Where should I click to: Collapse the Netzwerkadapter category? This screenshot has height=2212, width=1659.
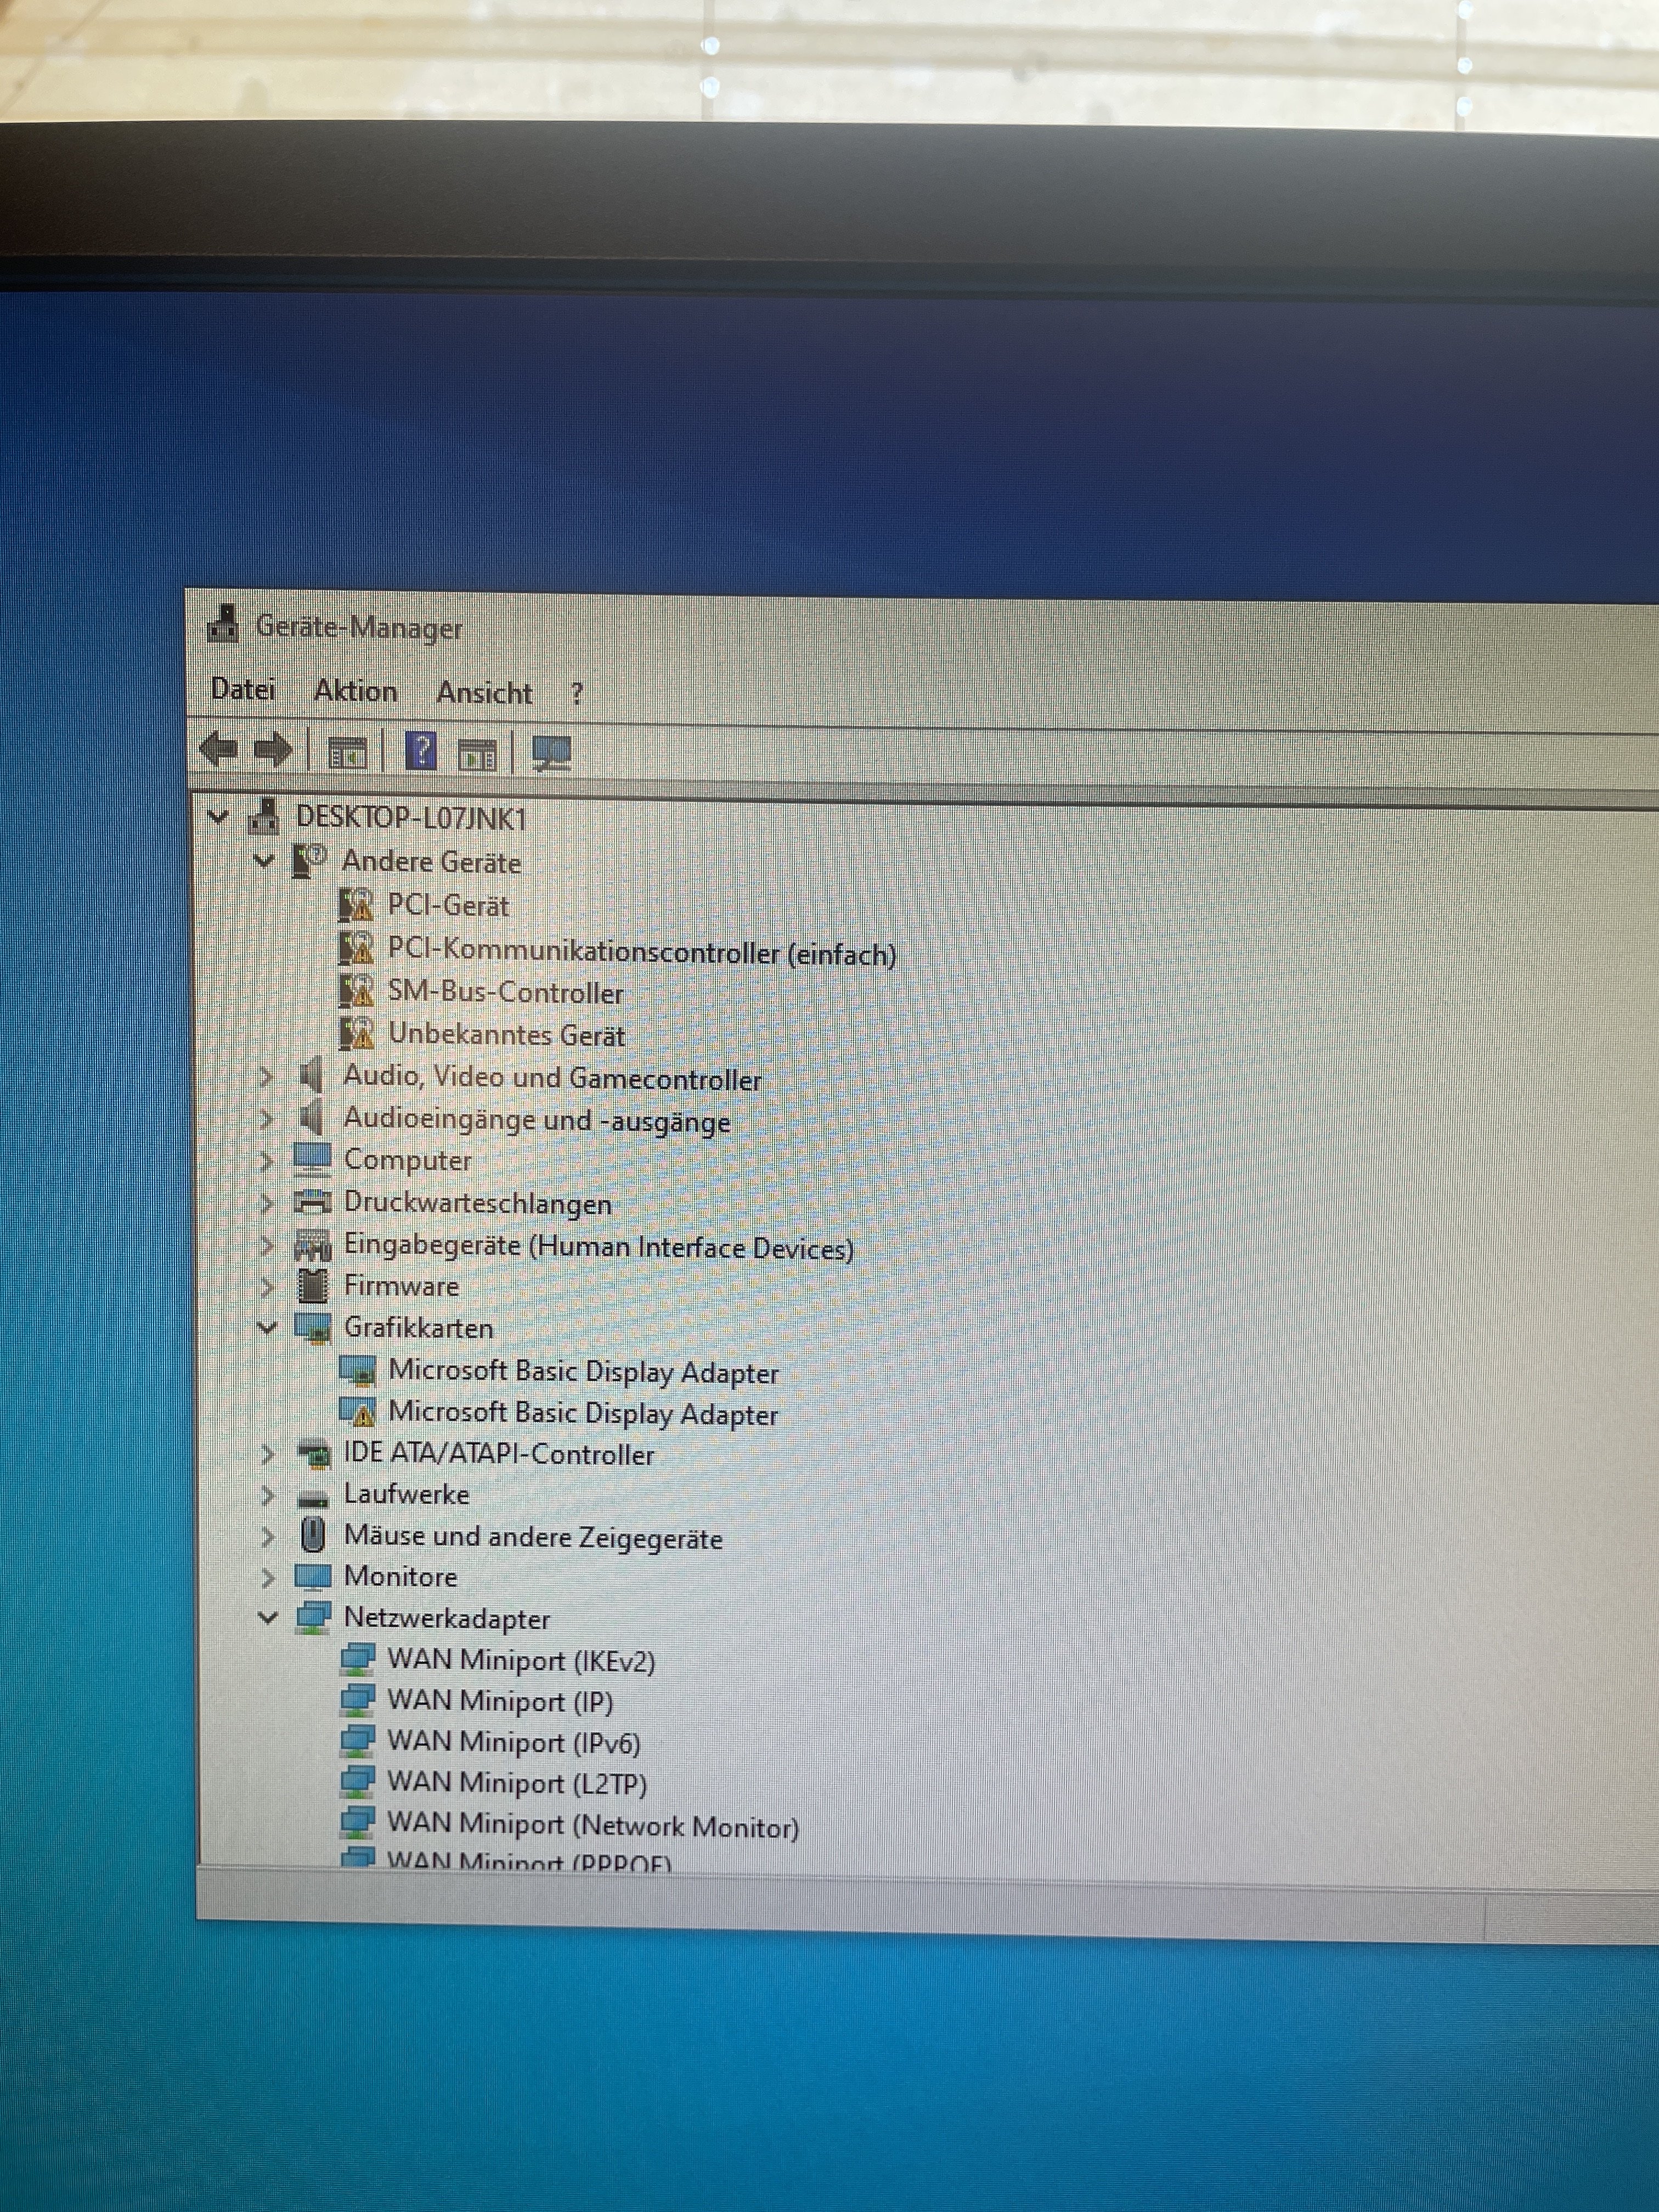pyautogui.click(x=267, y=1618)
